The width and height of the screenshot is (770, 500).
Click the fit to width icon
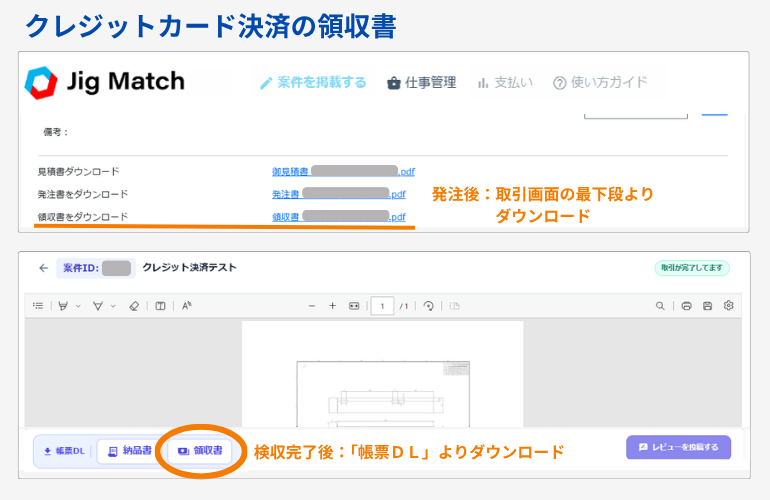354,306
